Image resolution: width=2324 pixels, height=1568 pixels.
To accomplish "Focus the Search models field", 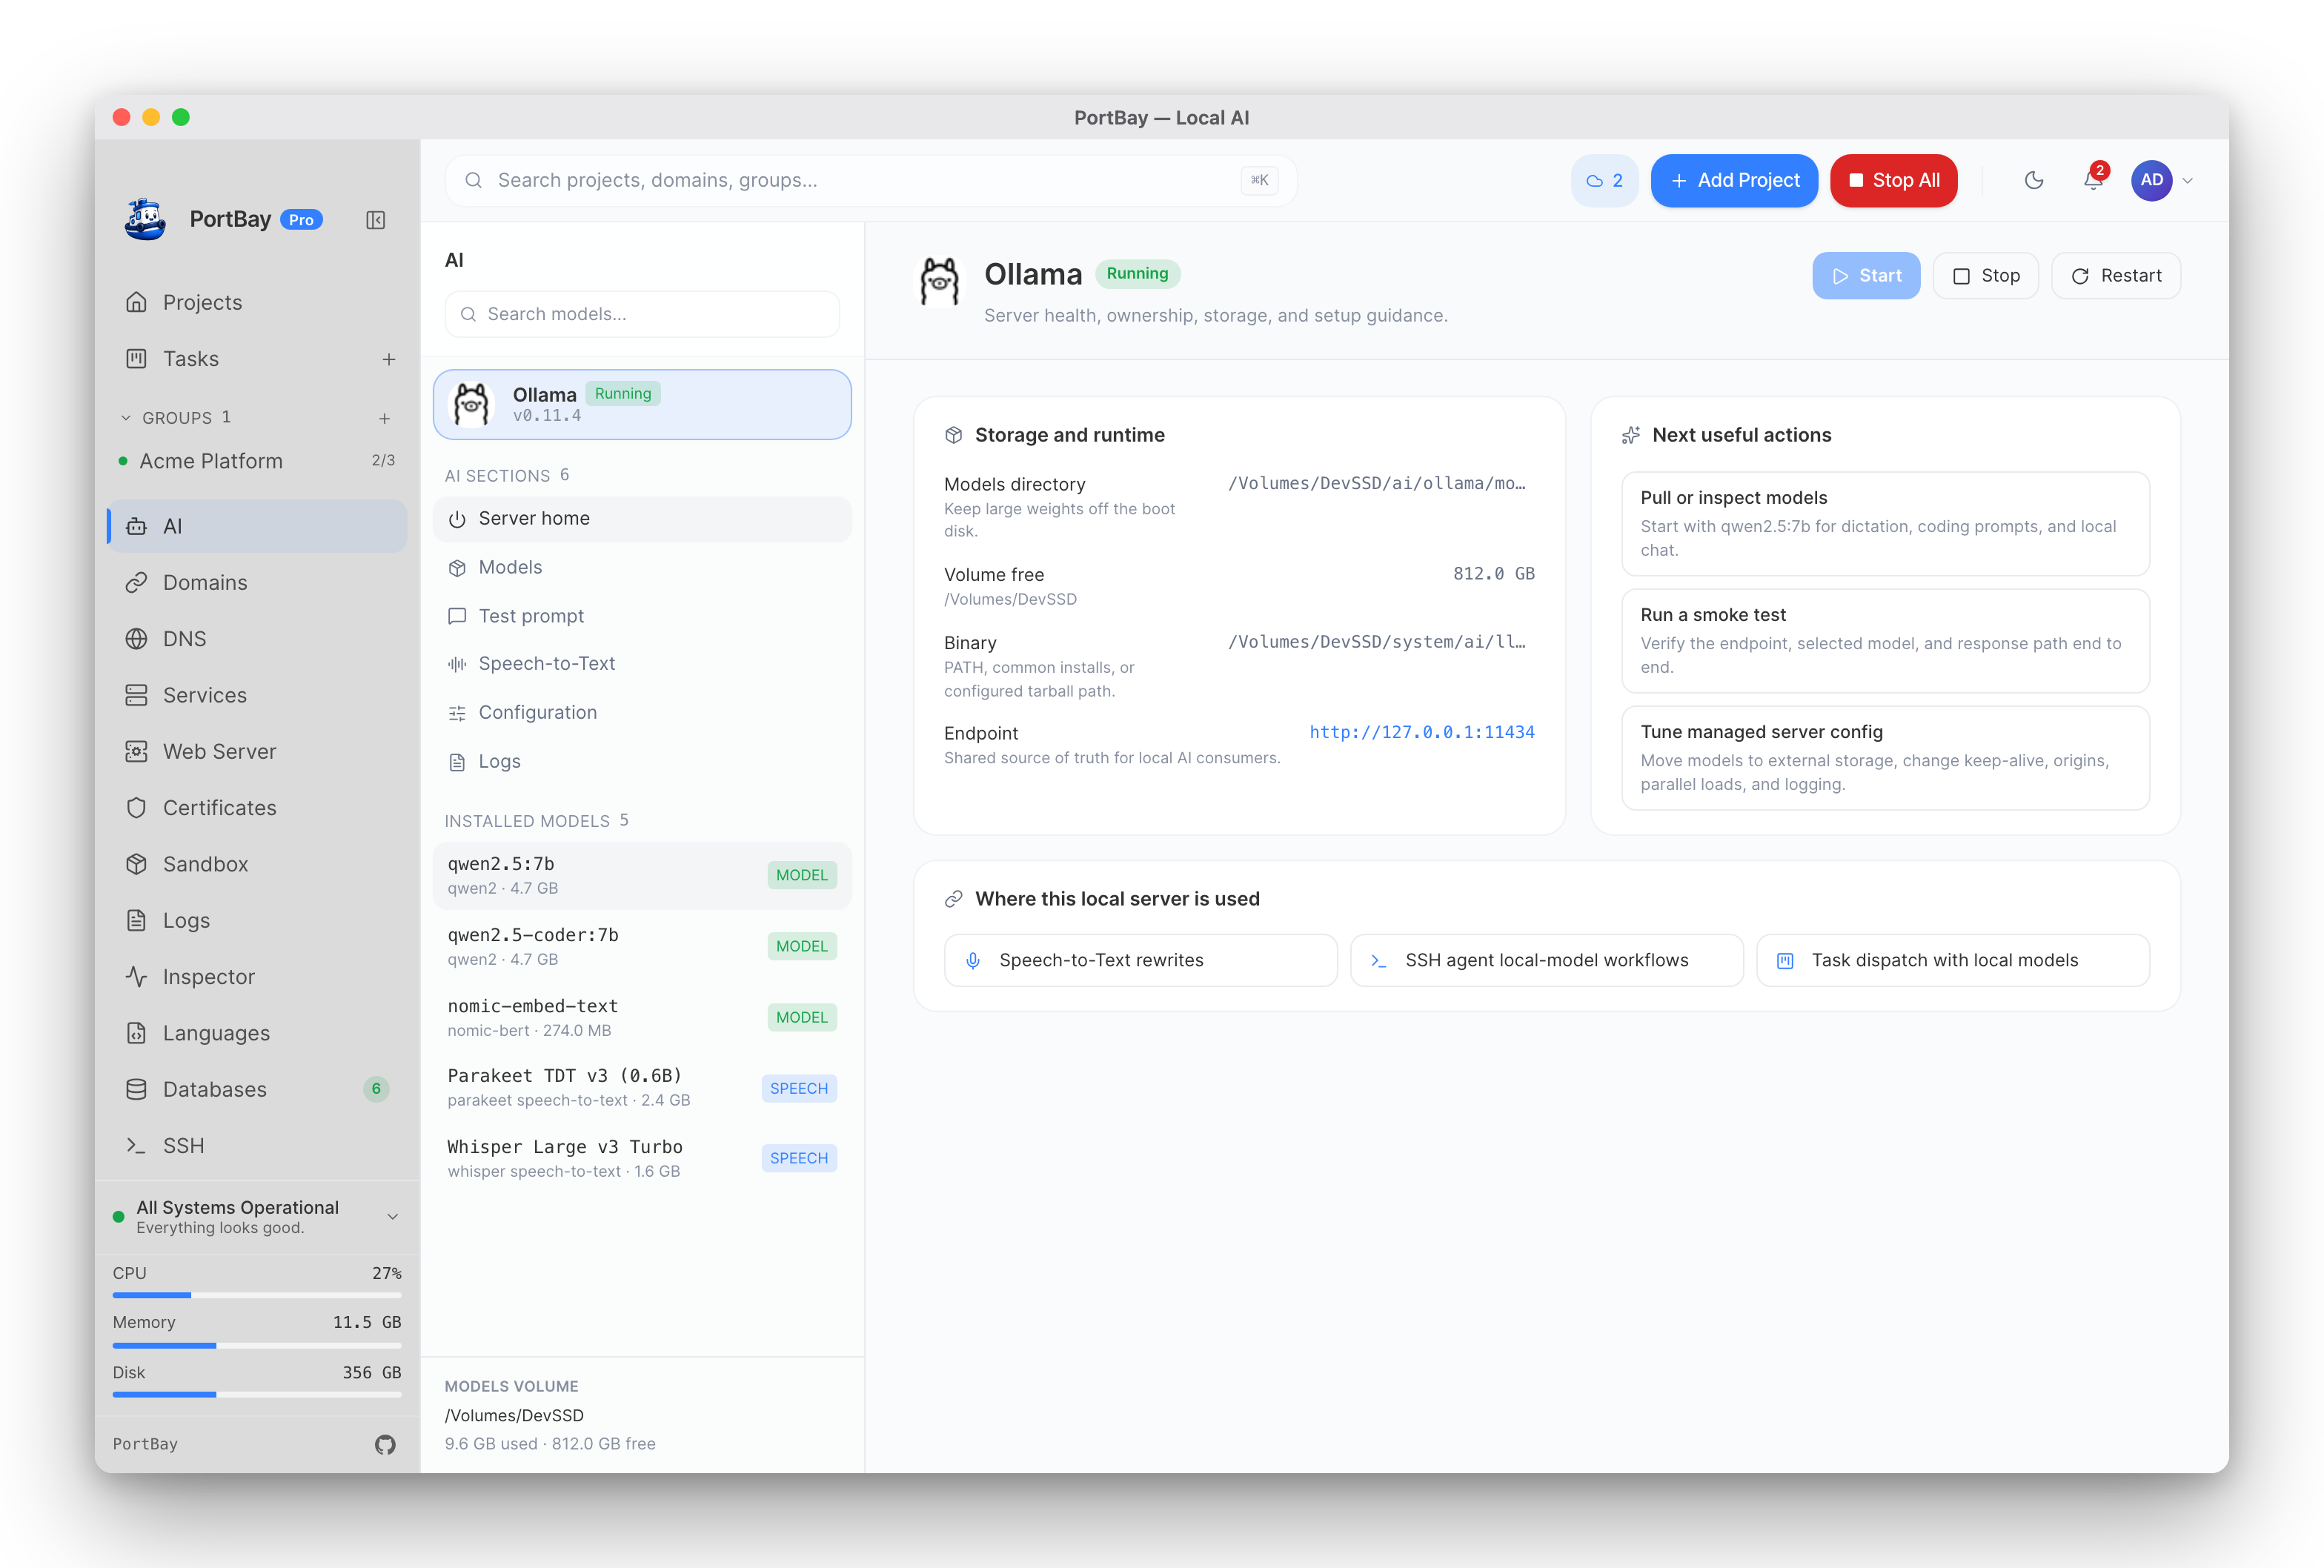I will (x=642, y=314).
